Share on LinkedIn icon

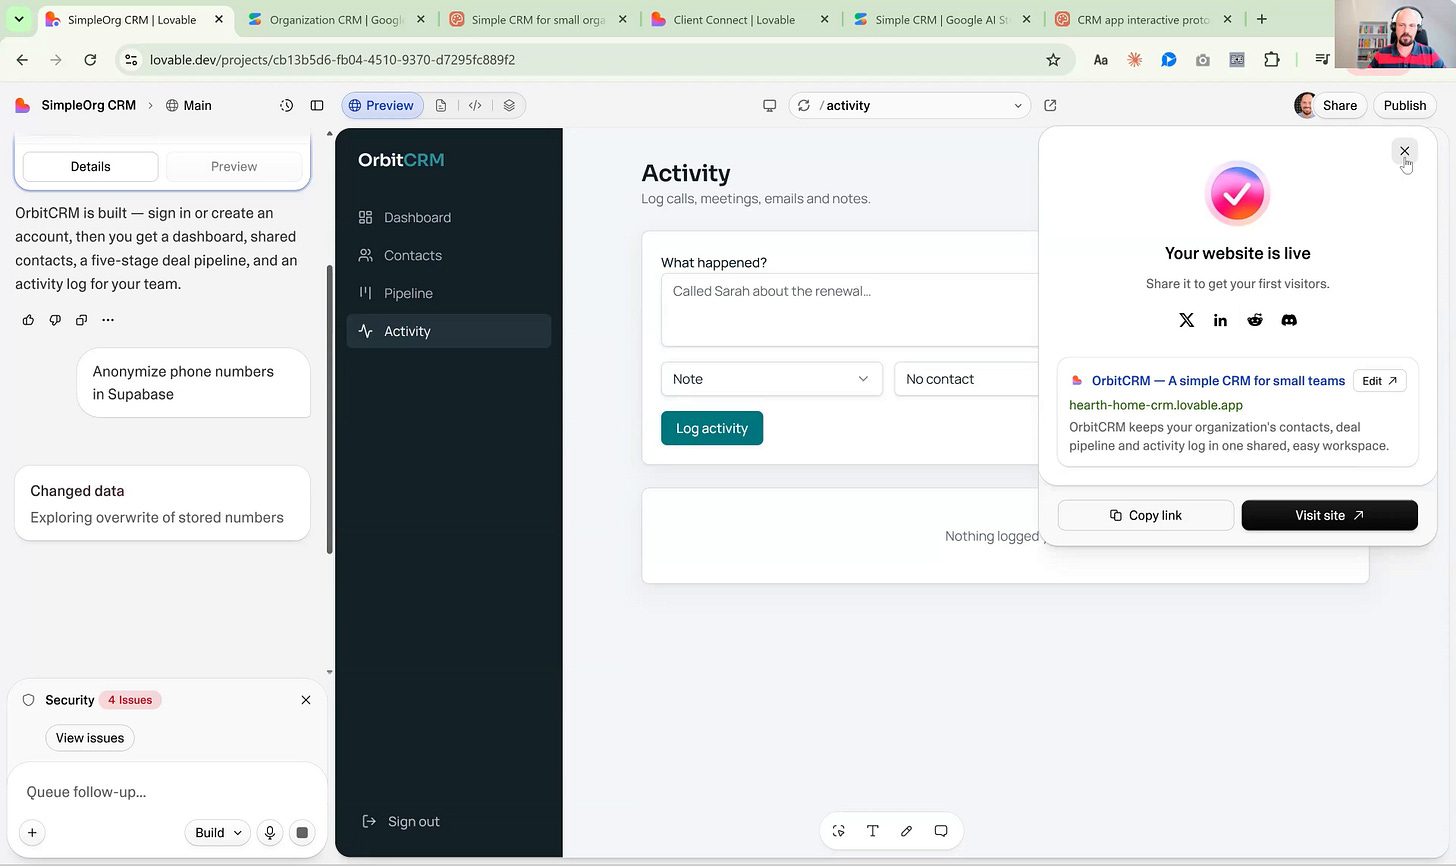tap(1220, 320)
